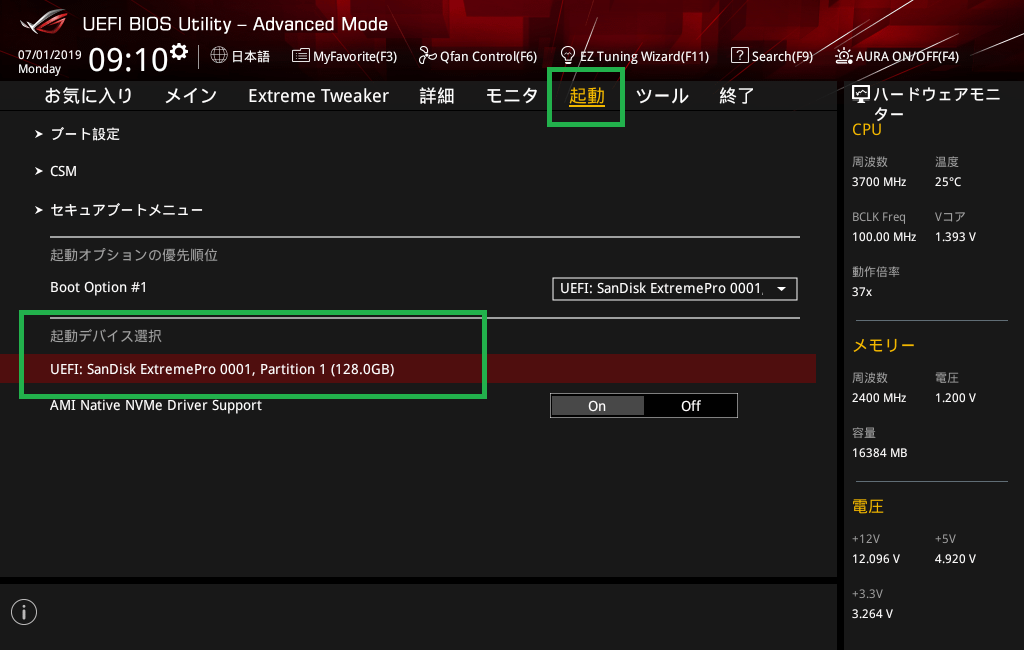Switch to the お気に入り tab

tap(89, 96)
